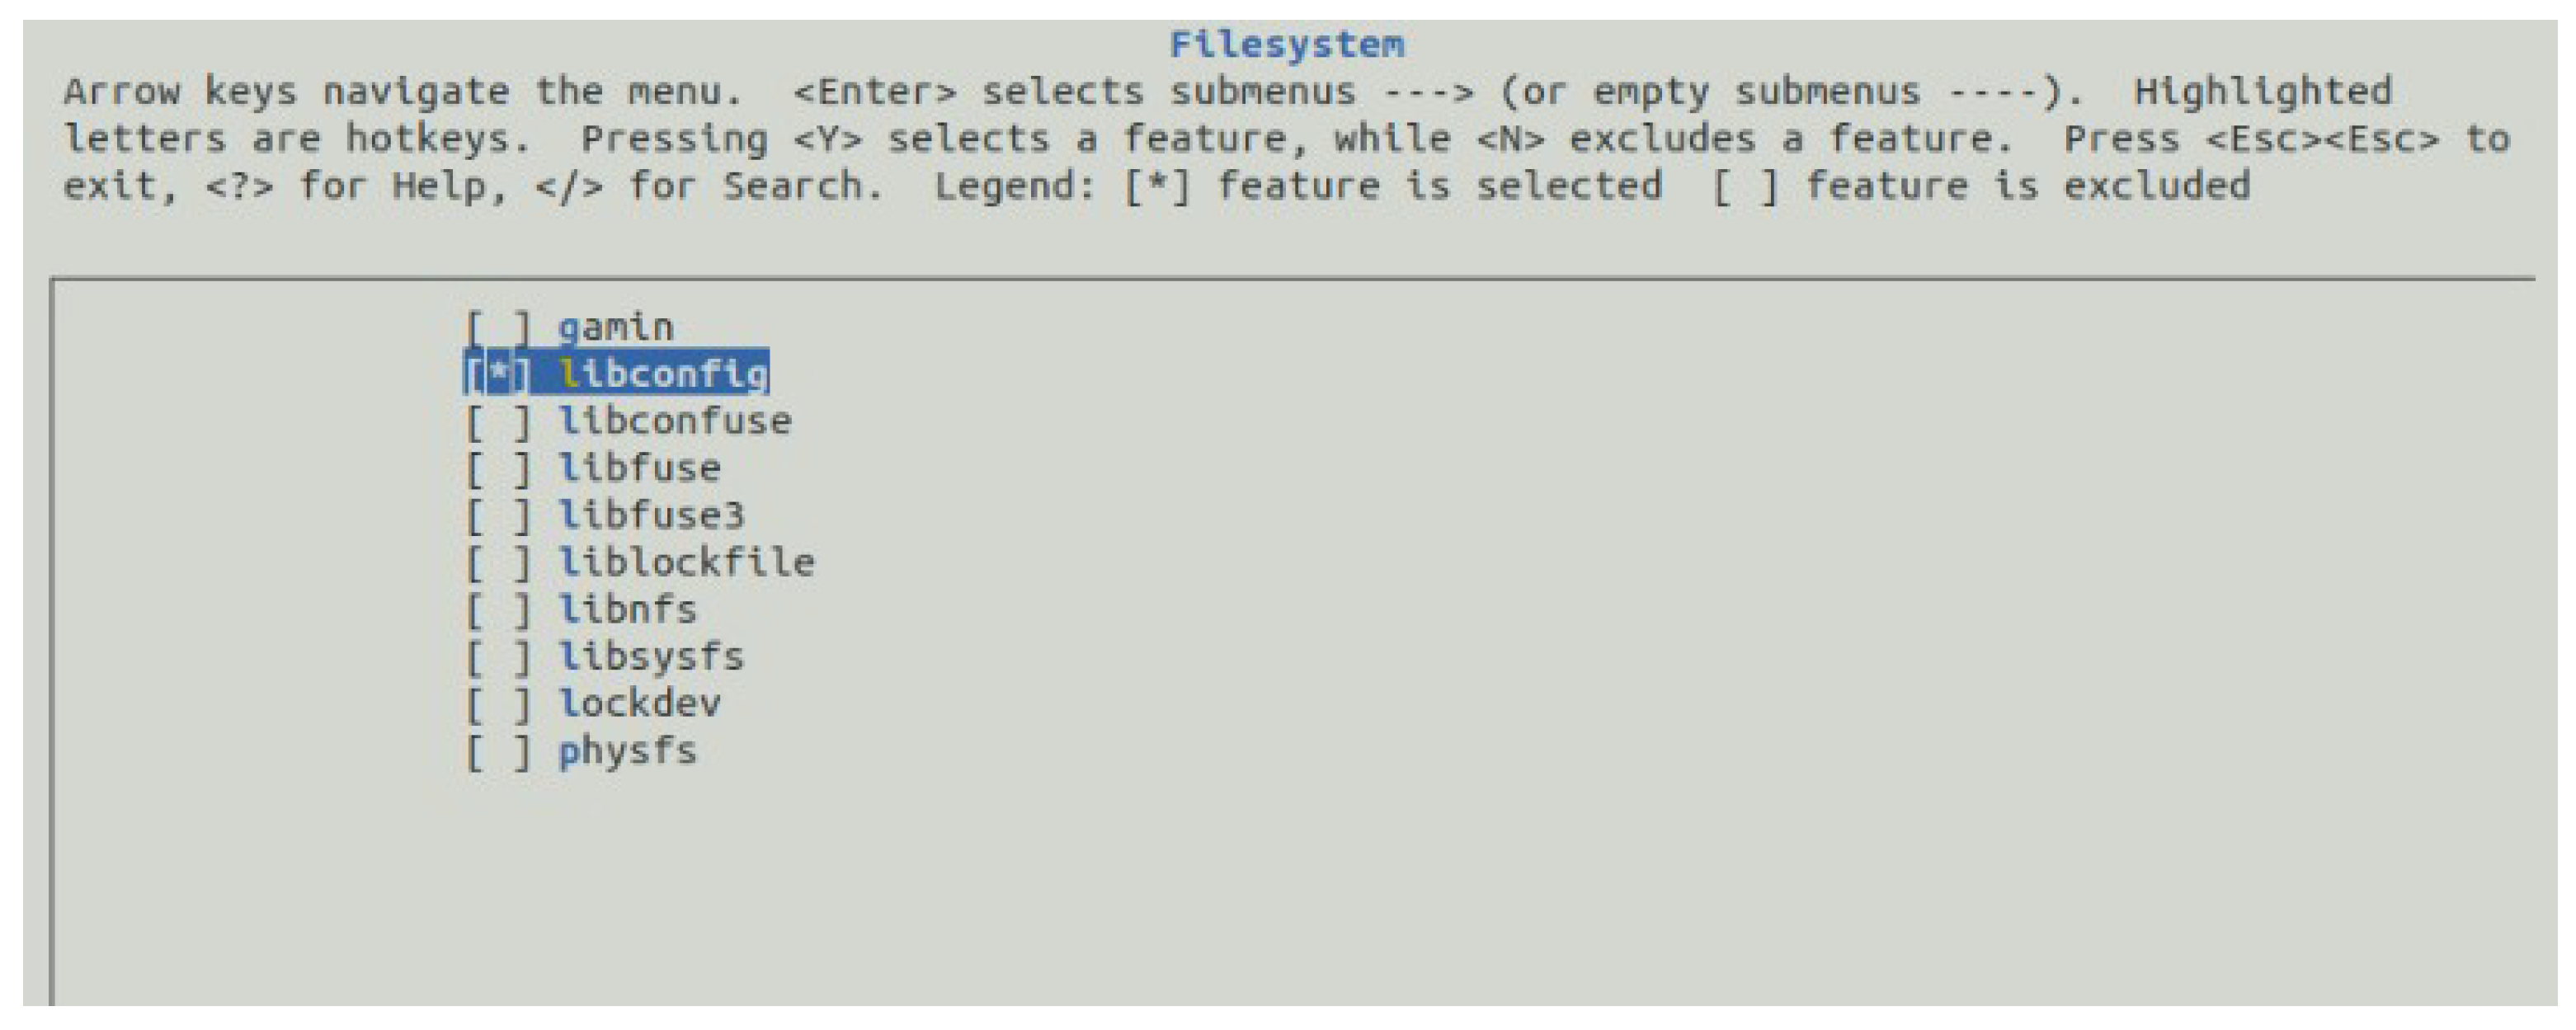Select the libconfuse menu item label
The height and width of the screenshot is (1030, 2576).
[x=675, y=422]
